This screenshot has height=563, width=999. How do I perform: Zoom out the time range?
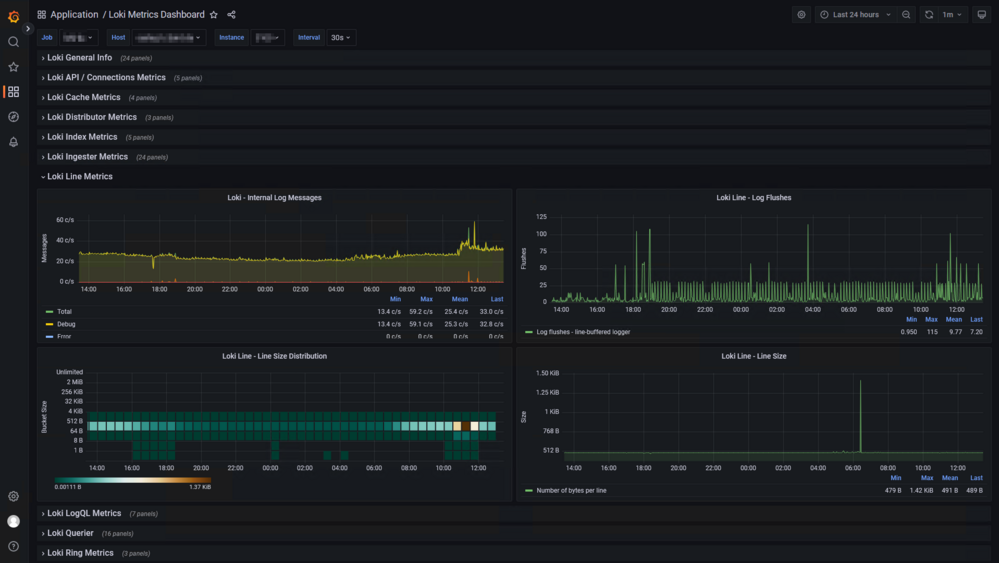click(906, 15)
